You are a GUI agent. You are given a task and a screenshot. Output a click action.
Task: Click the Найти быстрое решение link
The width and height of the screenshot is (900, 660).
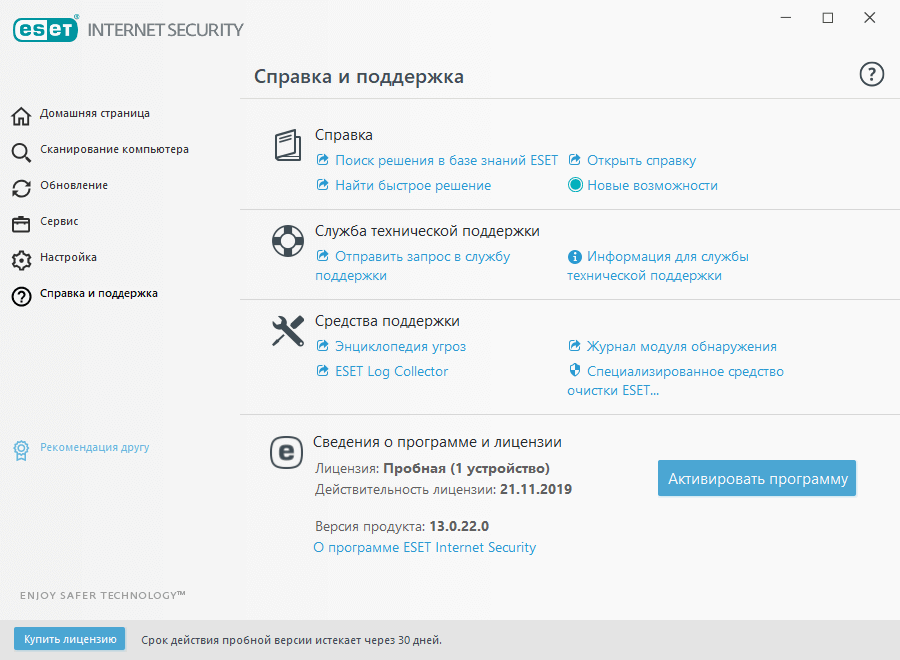(x=413, y=185)
